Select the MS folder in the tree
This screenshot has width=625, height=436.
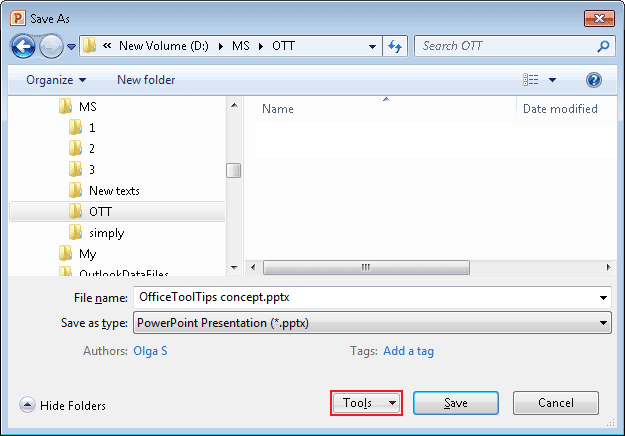[x=87, y=106]
